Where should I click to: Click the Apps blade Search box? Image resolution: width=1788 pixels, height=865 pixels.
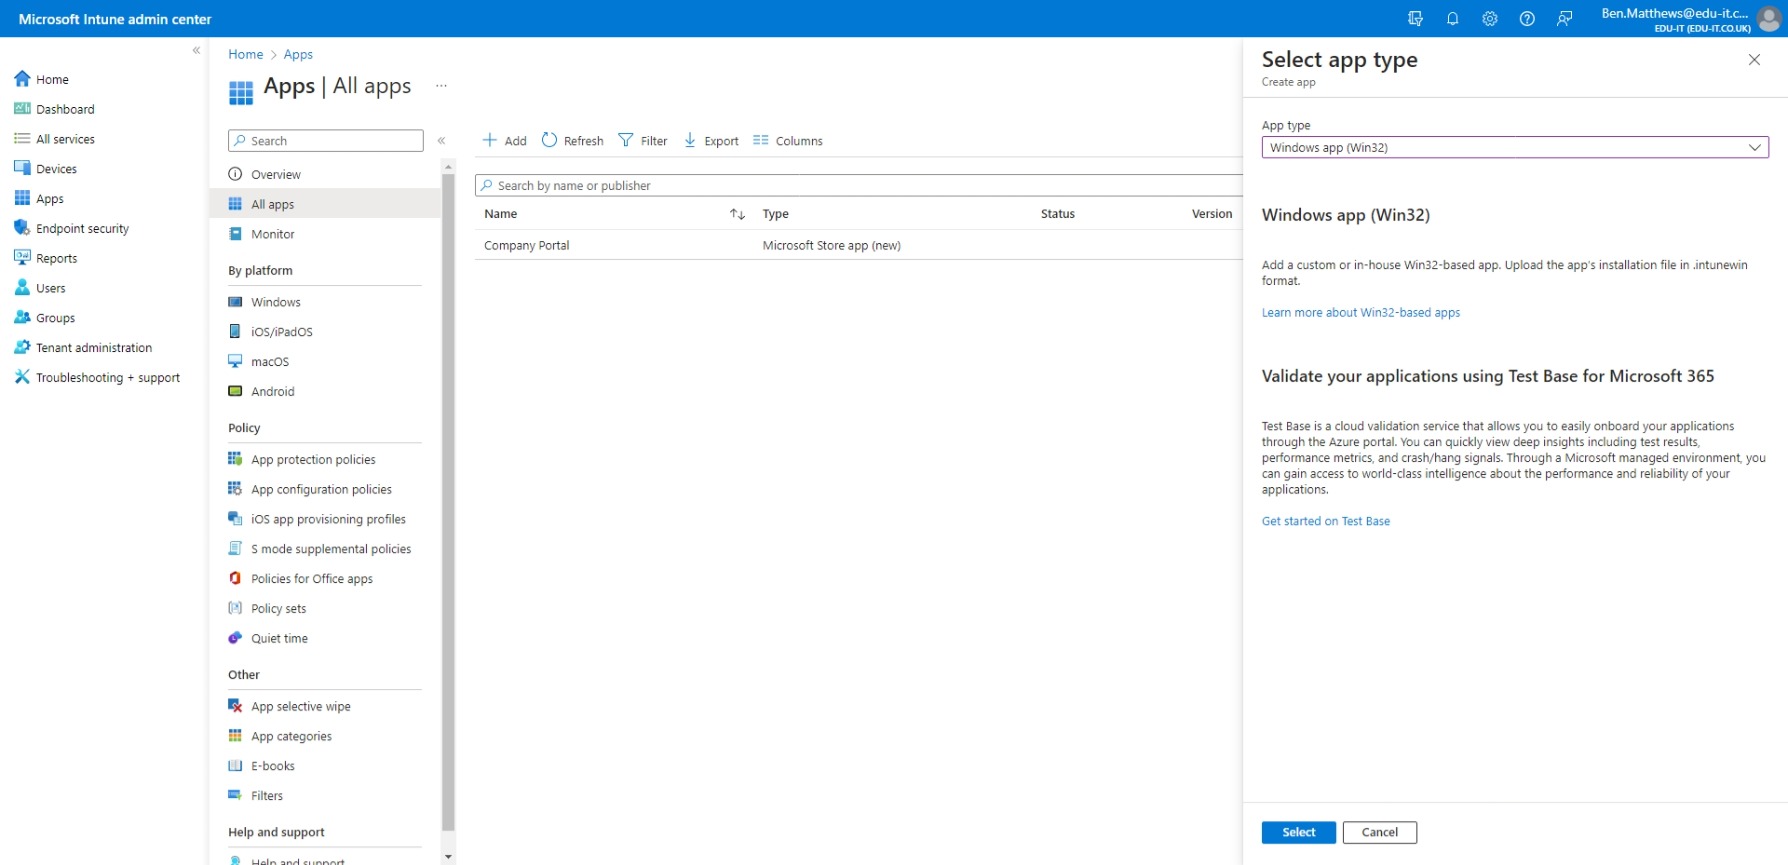coord(326,141)
